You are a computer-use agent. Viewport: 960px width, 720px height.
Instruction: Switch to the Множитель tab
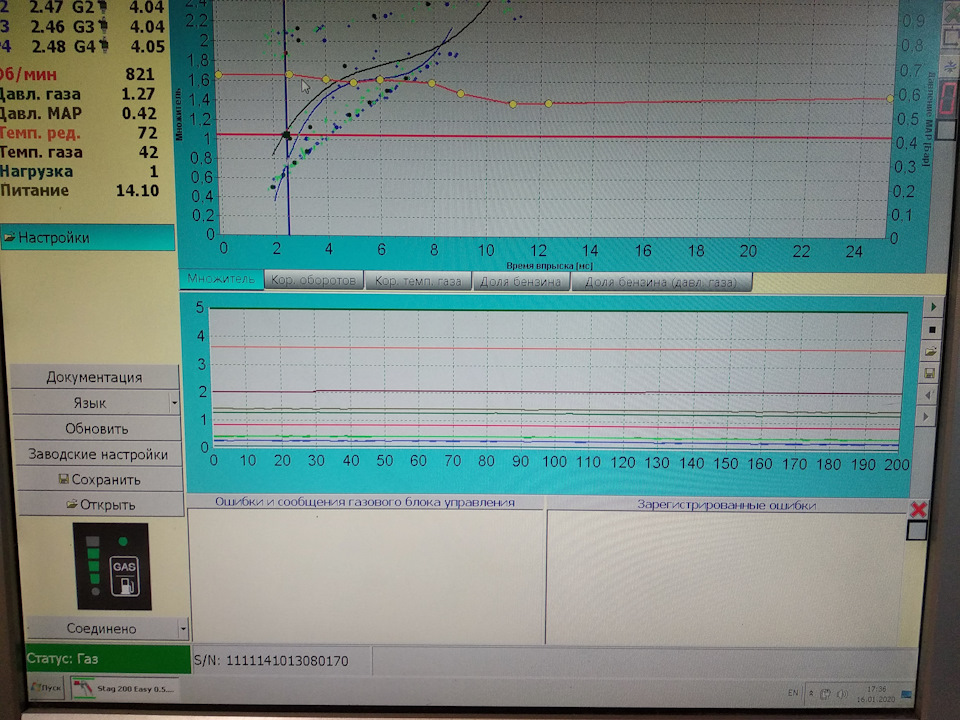tap(221, 279)
